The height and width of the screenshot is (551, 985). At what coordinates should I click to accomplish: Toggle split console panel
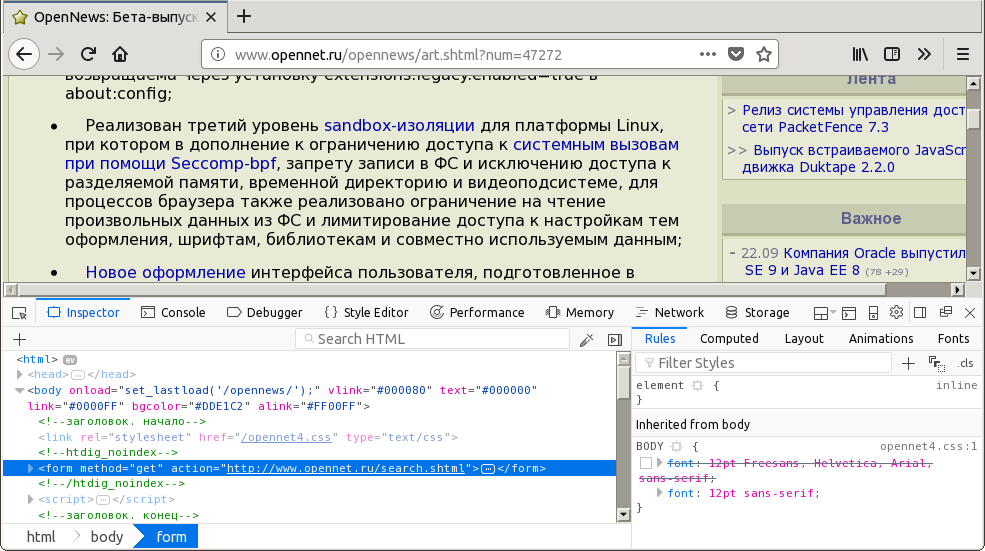849,313
